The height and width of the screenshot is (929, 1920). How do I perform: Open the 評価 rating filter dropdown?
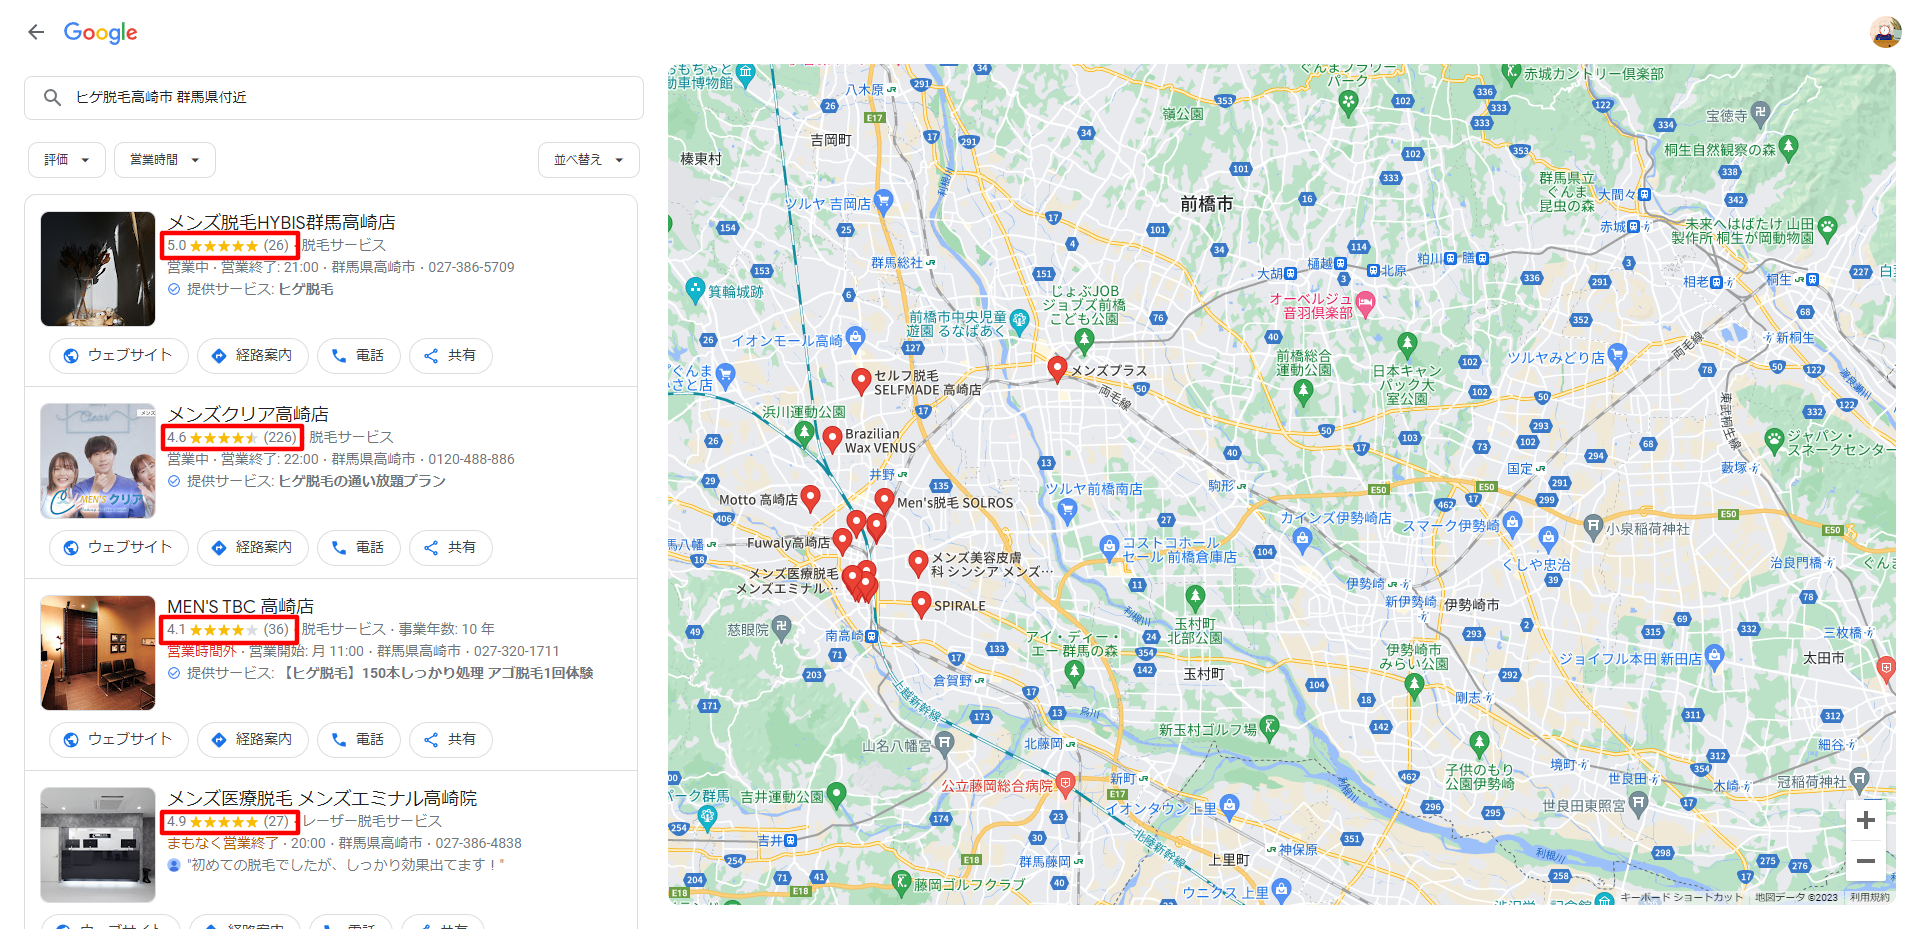point(67,160)
